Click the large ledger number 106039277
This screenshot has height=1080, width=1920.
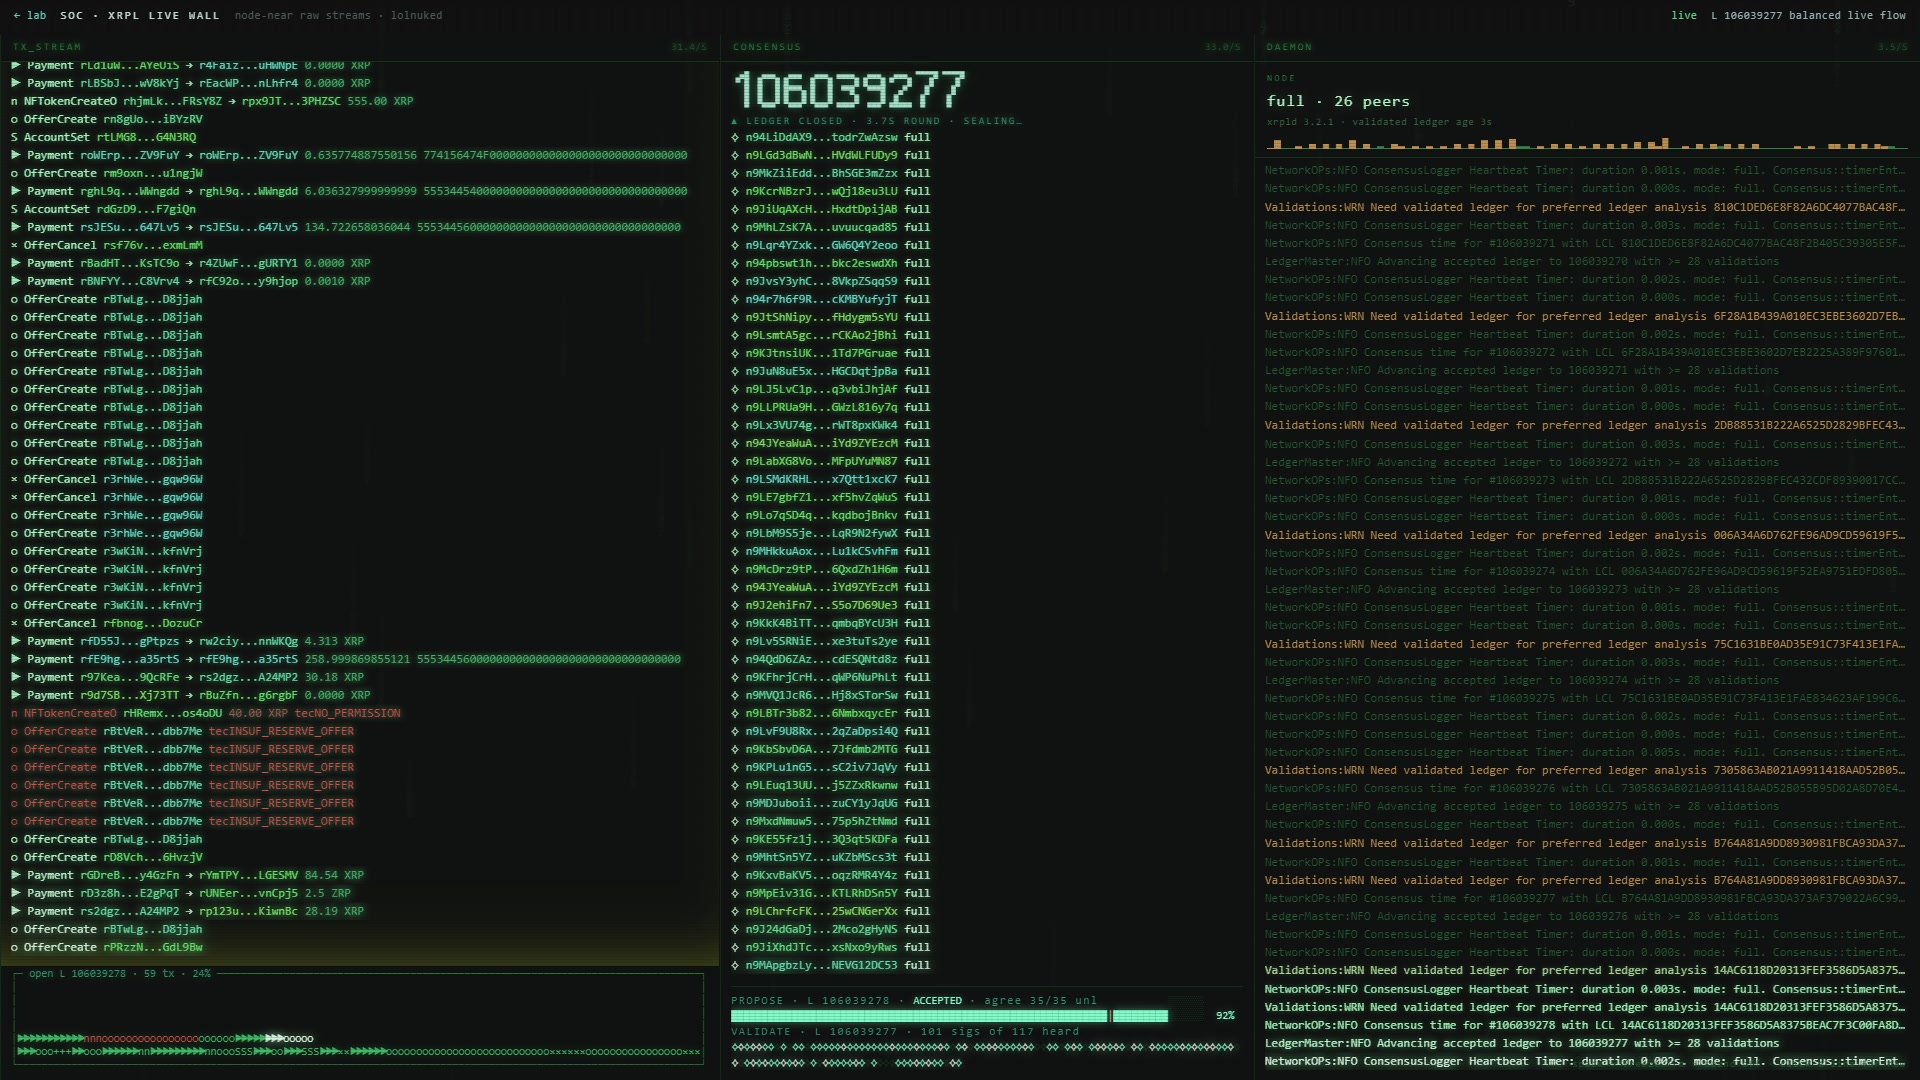tap(850, 90)
